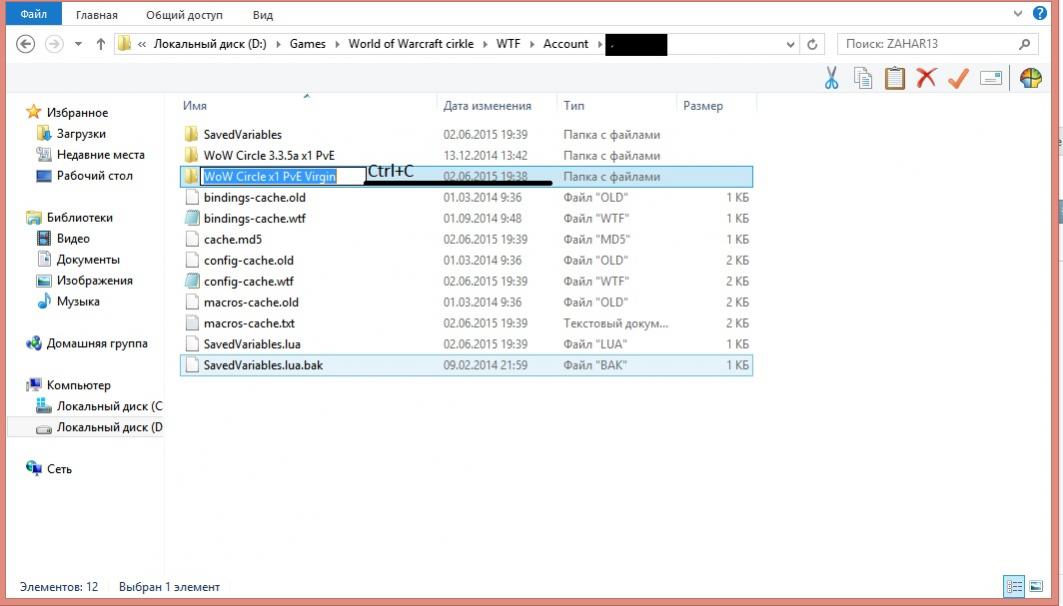The image size is (1063, 606).
Task: Click the red X Delete icon
Action: (x=926, y=78)
